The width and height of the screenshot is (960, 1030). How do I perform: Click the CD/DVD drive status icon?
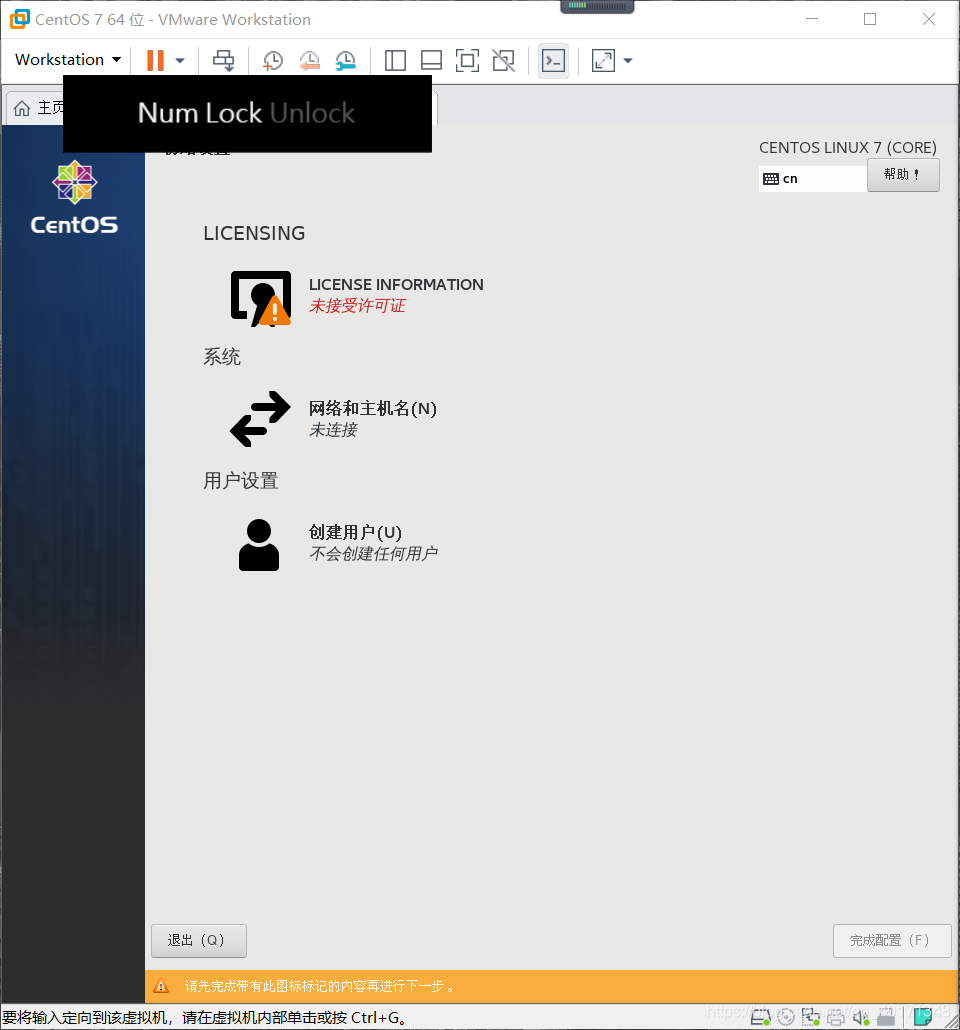pyautogui.click(x=786, y=1018)
